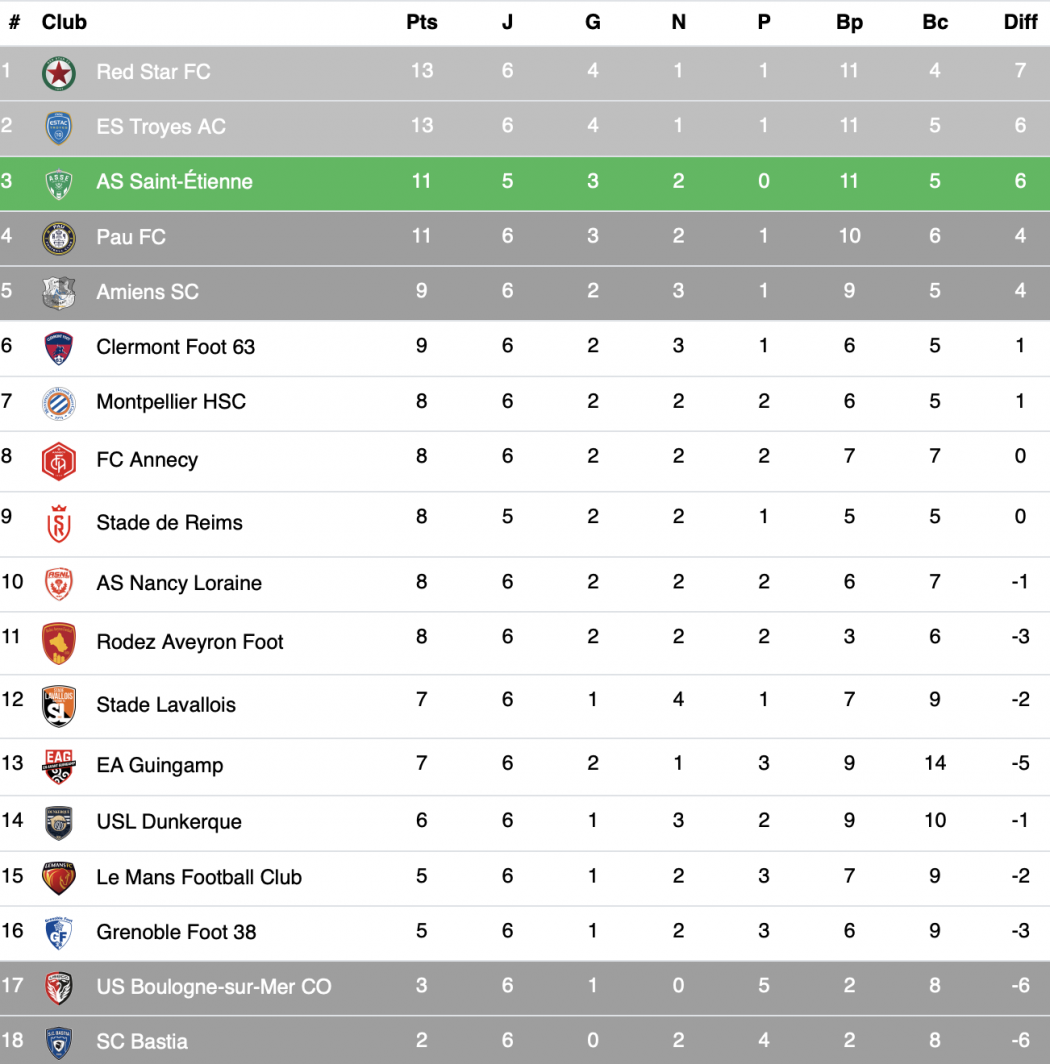
Task: Select the highlighted AS Saint-Étienne row
Action: pyautogui.click(x=525, y=183)
